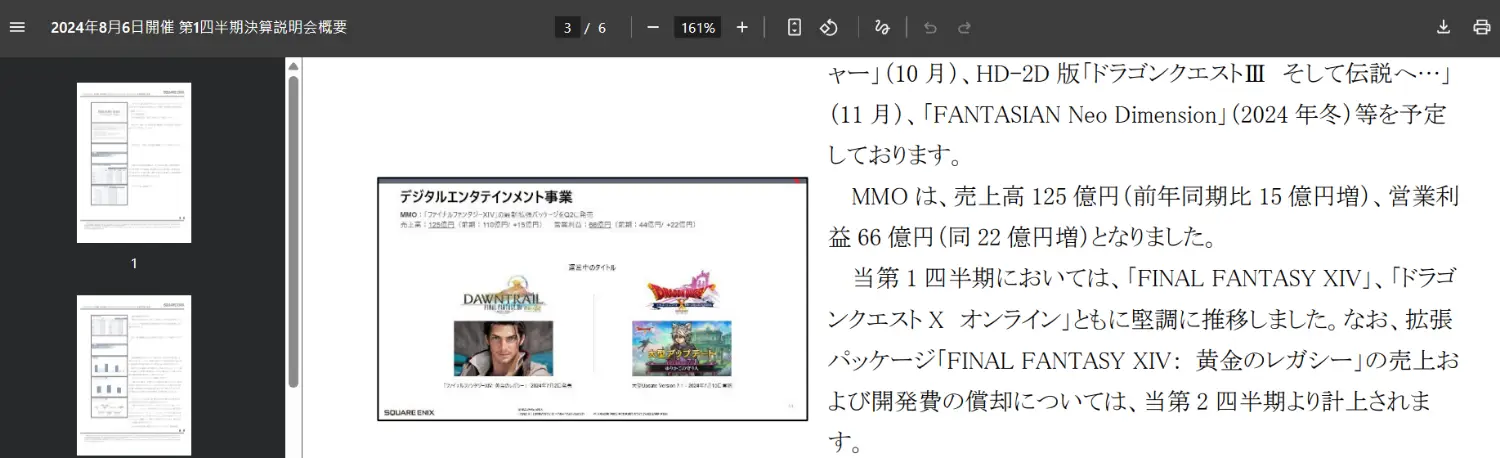Select the second page thumbnail in the sidebar
Image resolution: width=1500 pixels, height=458 pixels.
coord(134,374)
